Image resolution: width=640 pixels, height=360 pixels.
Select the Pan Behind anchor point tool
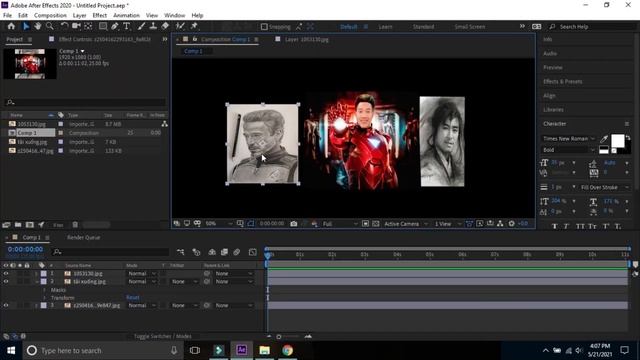pyautogui.click(x=88, y=26)
